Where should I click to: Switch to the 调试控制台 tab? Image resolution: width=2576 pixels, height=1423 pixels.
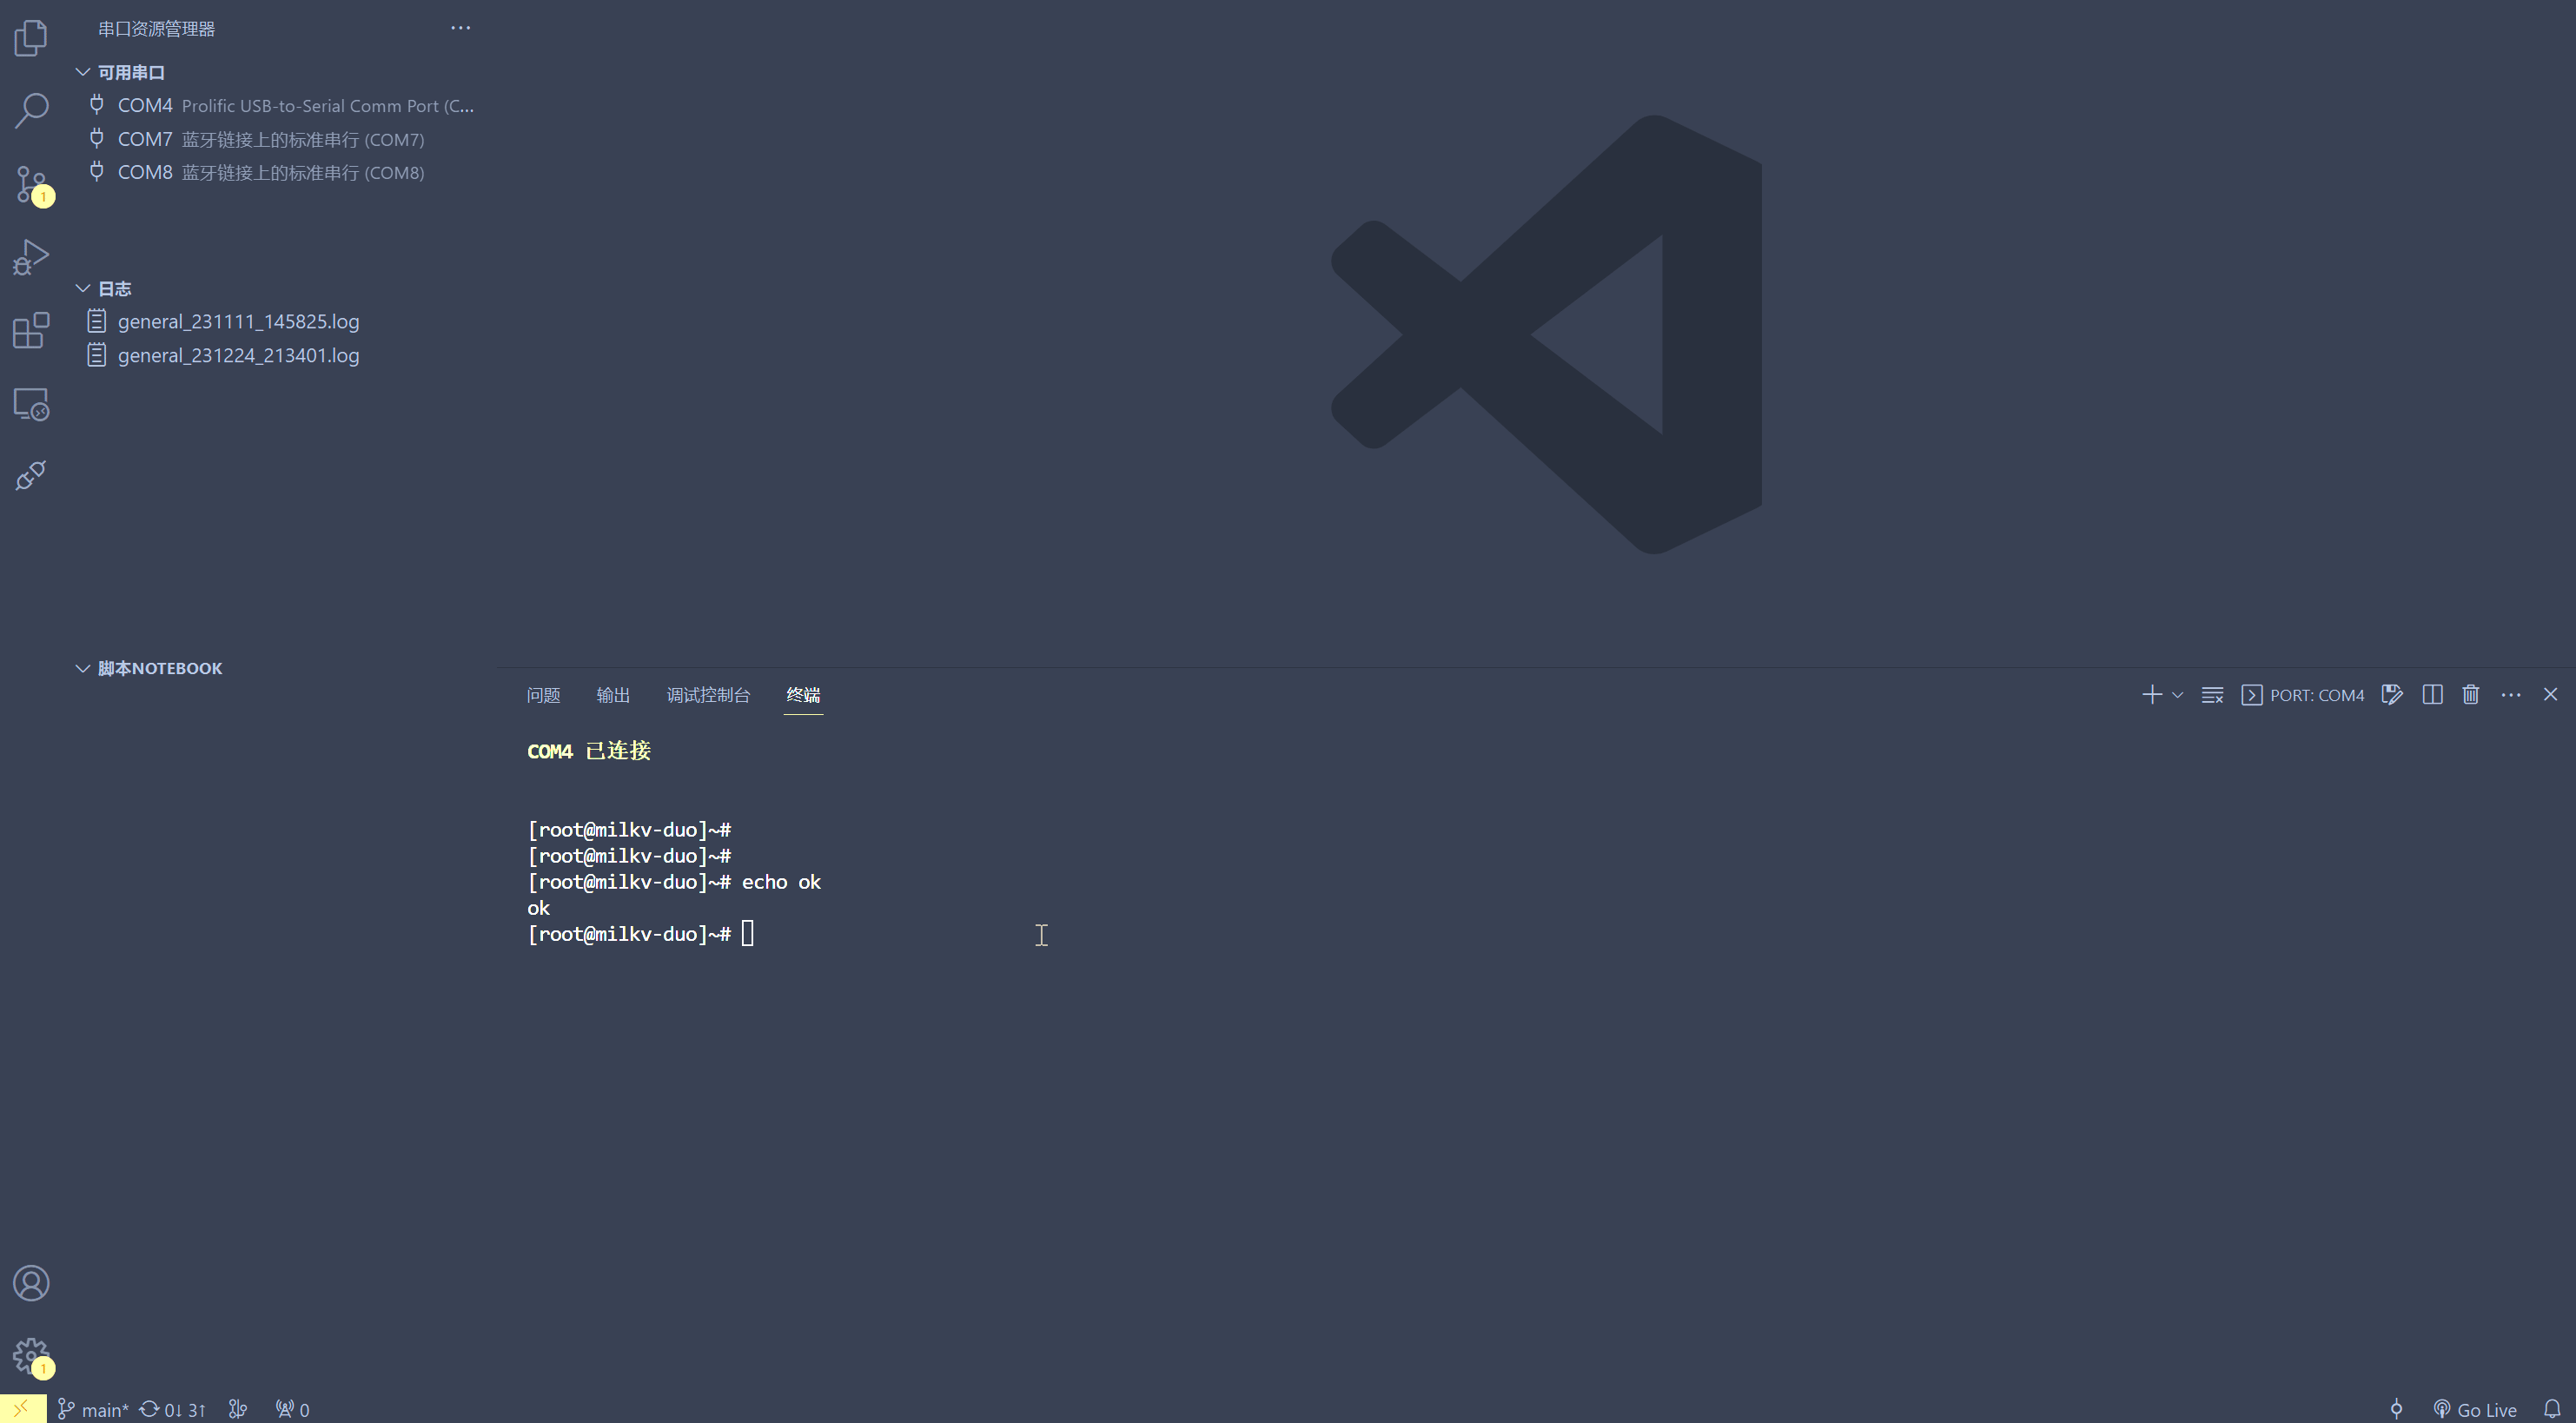click(x=708, y=695)
